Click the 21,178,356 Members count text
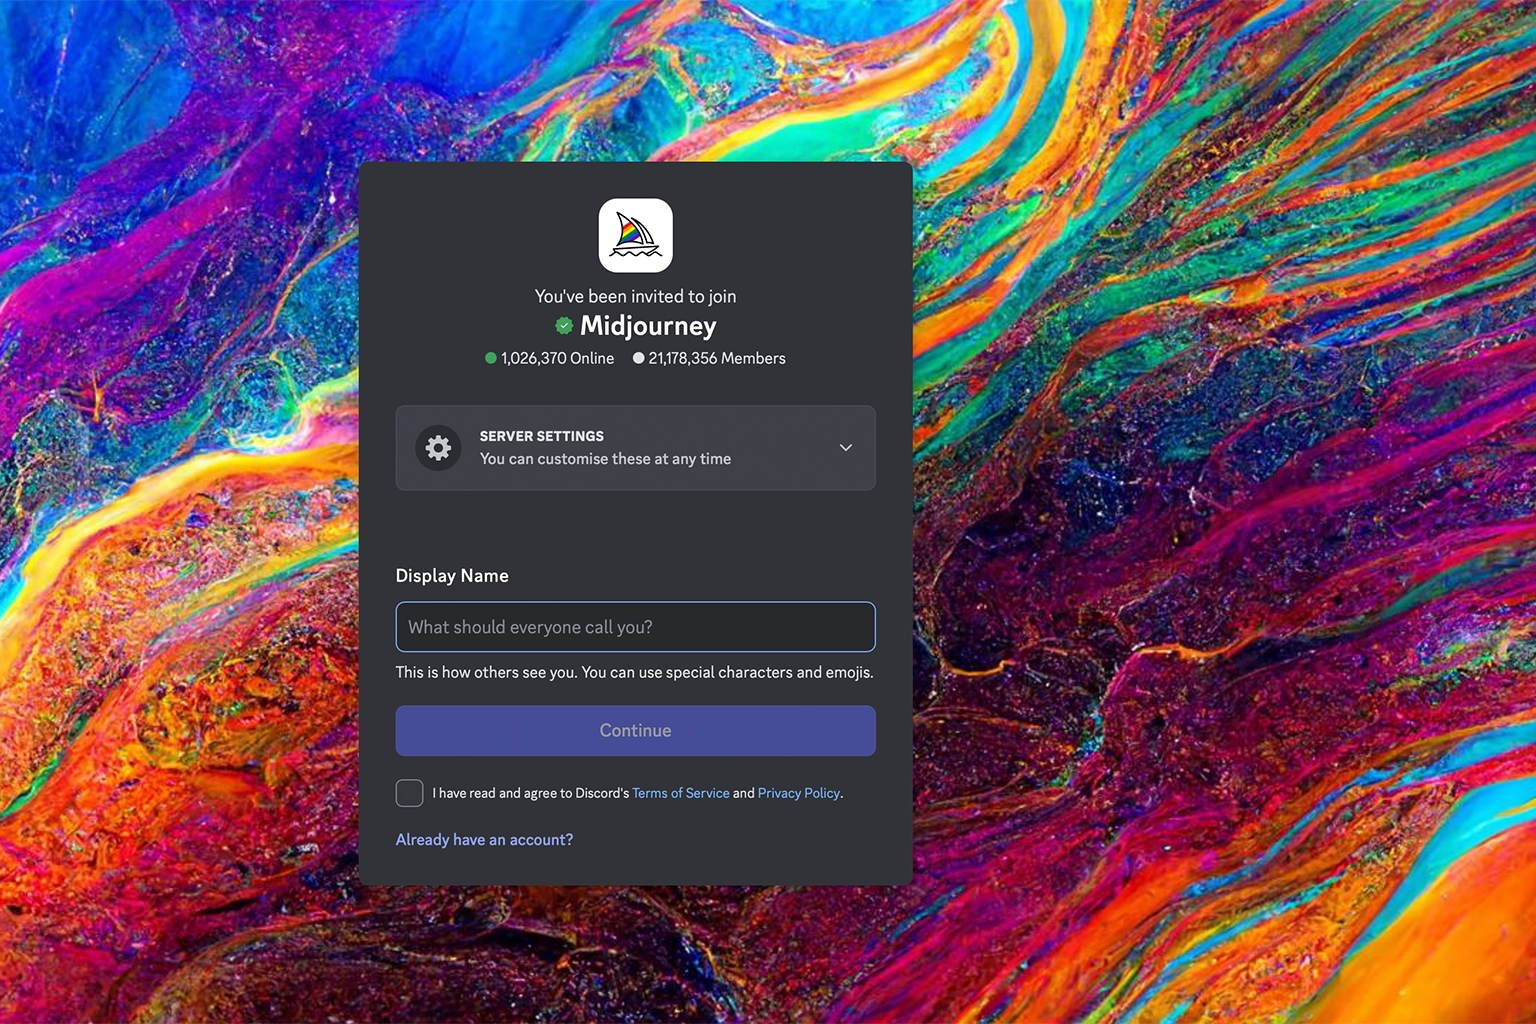This screenshot has width=1536, height=1024. [716, 358]
